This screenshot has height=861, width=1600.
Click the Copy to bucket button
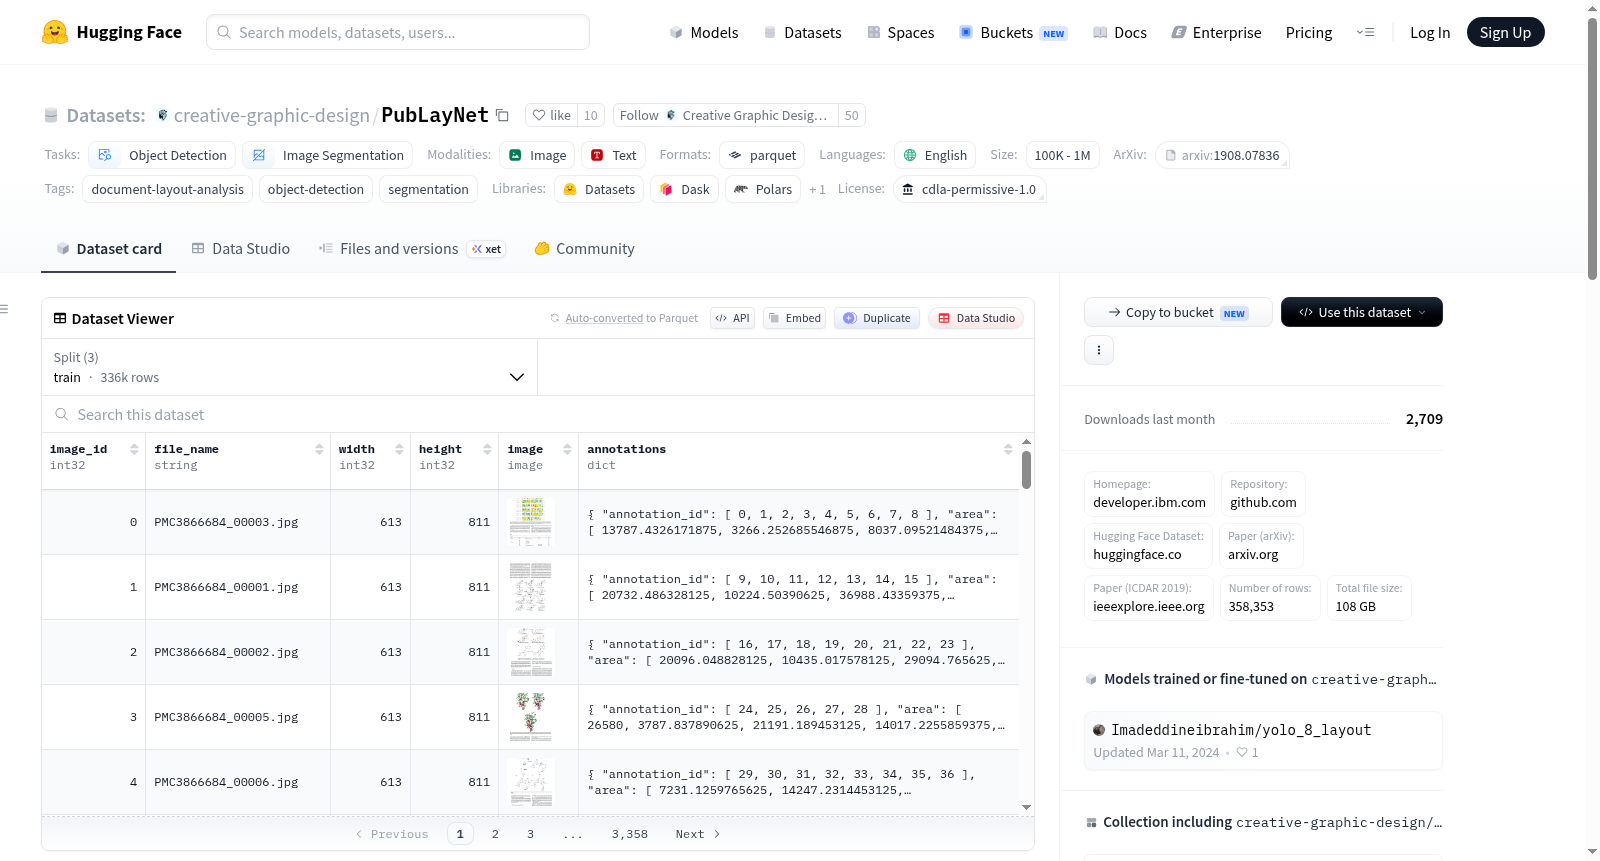[x=1178, y=312]
